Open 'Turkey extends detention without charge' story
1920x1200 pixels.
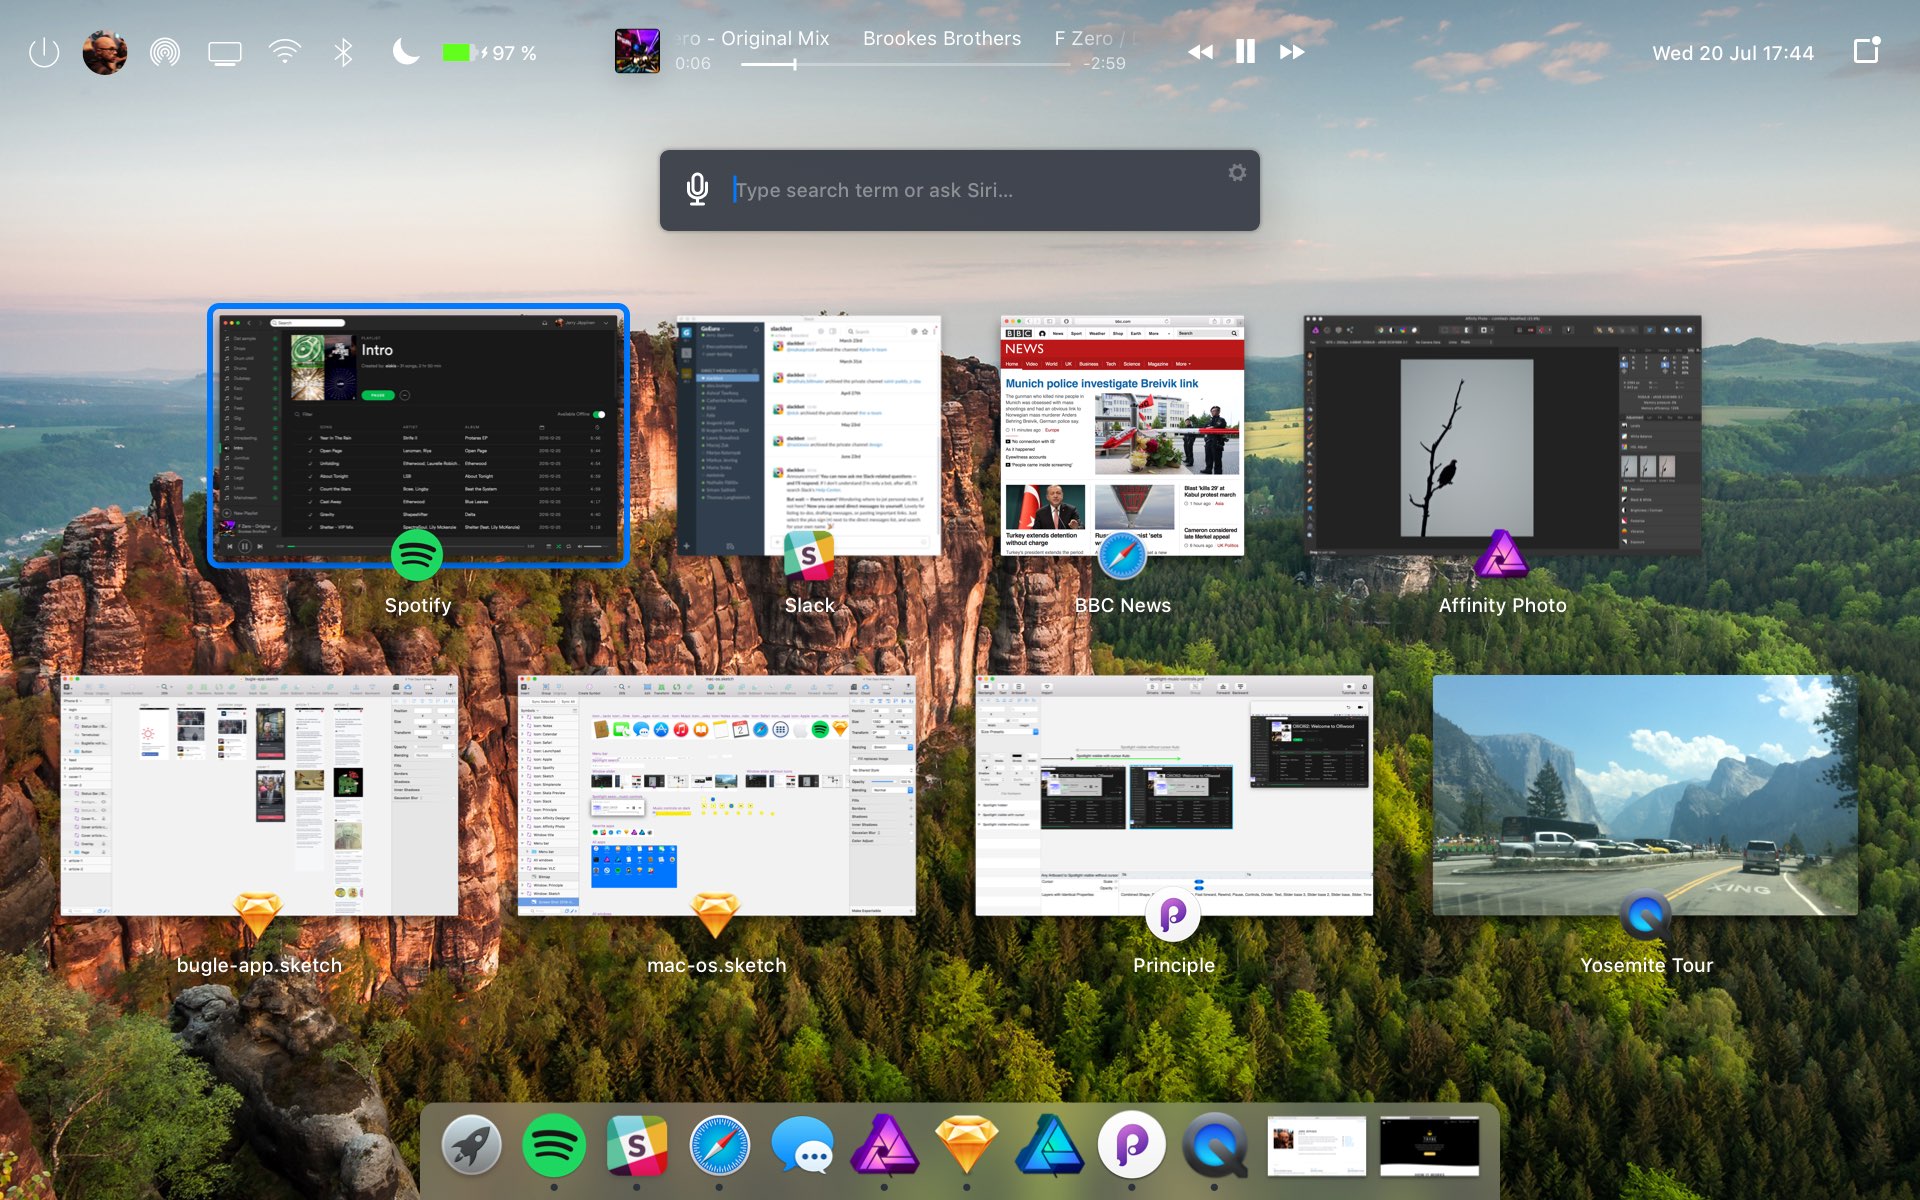[1042, 539]
